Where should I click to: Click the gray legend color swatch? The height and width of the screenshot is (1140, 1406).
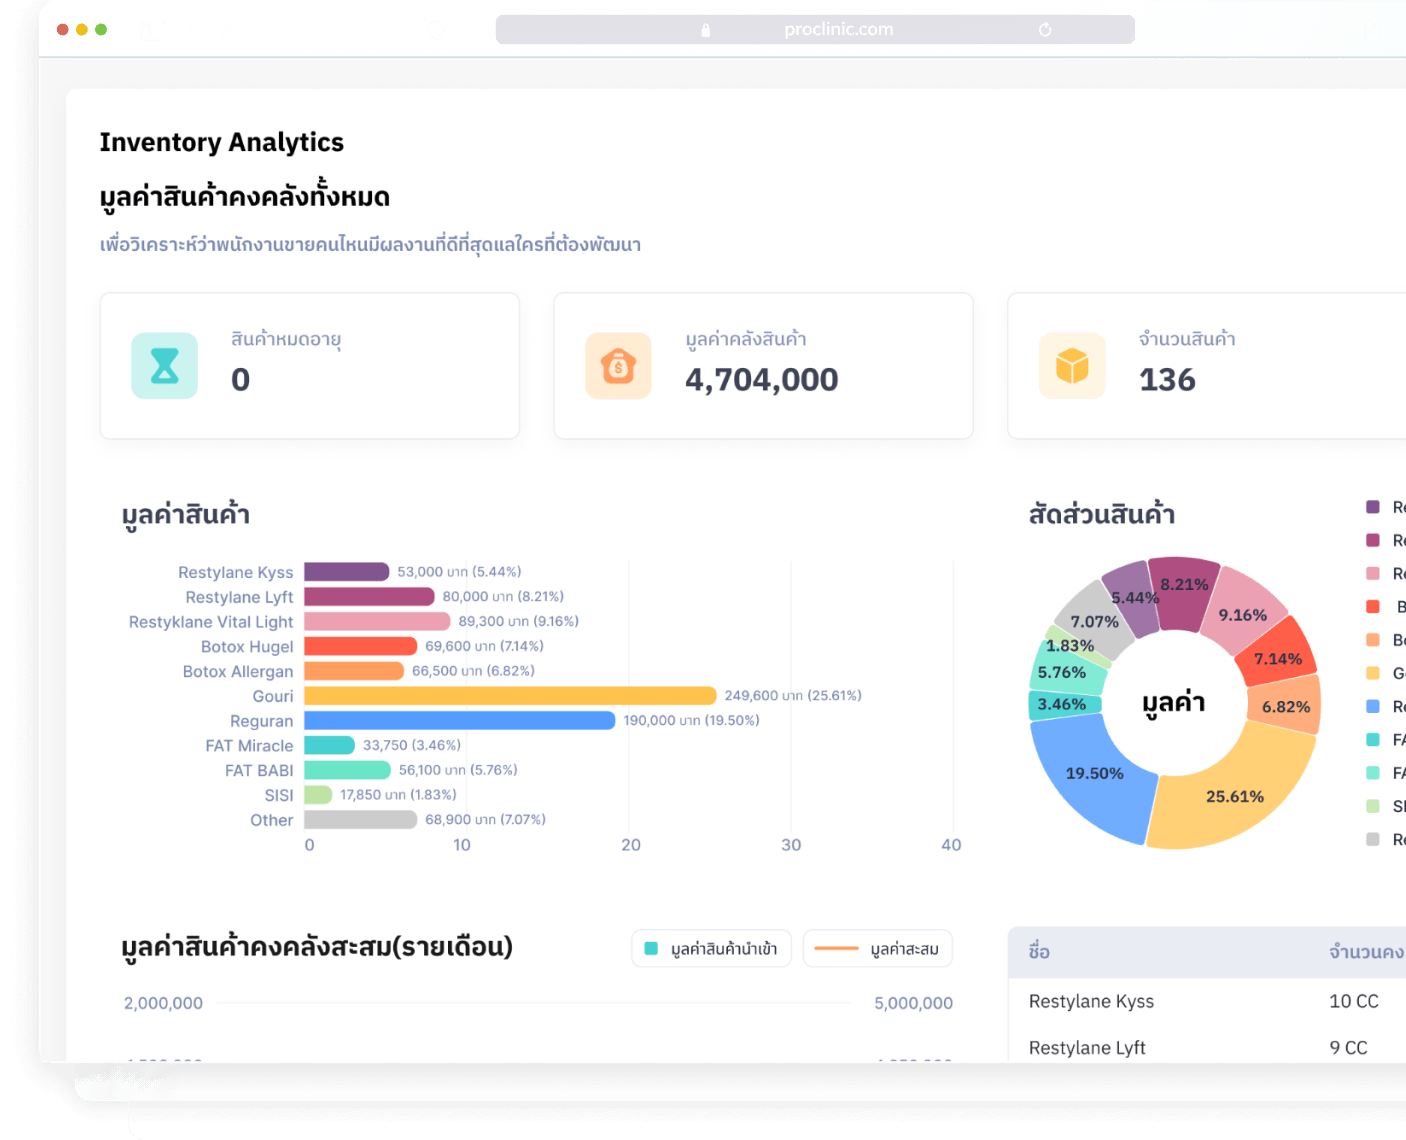pos(1373,839)
